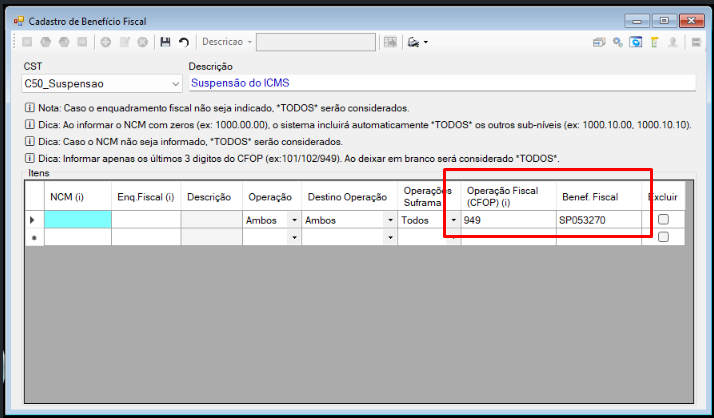The height and width of the screenshot is (418, 714).
Task: Click the delete record X icon
Action: pos(143,42)
